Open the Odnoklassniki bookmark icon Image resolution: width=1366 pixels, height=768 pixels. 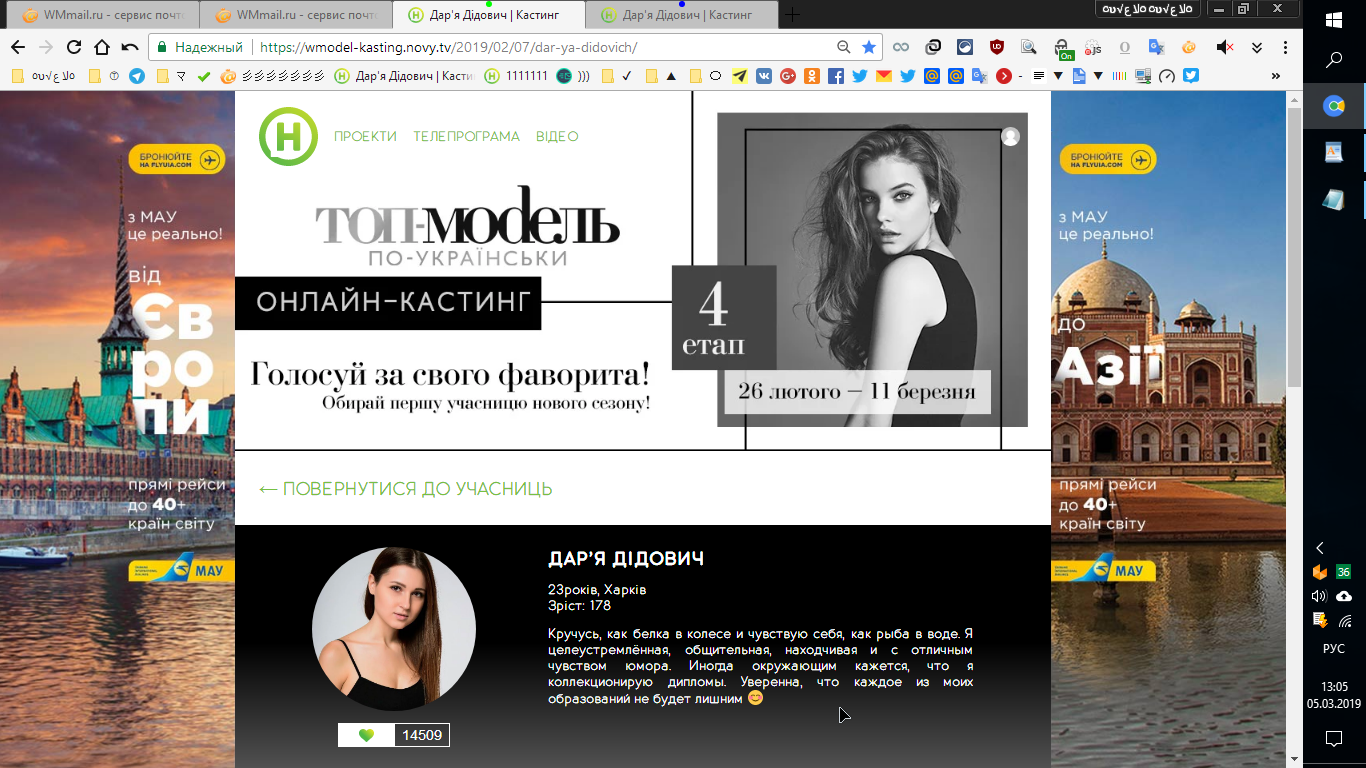click(x=812, y=75)
